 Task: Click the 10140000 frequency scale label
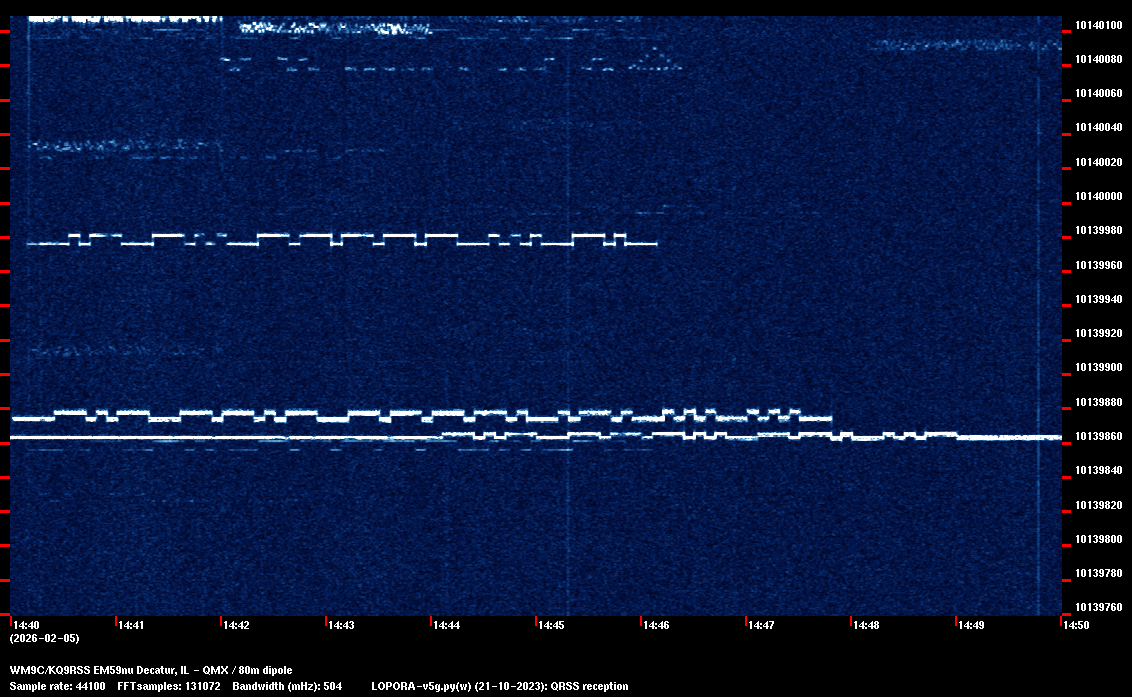pos(1097,196)
